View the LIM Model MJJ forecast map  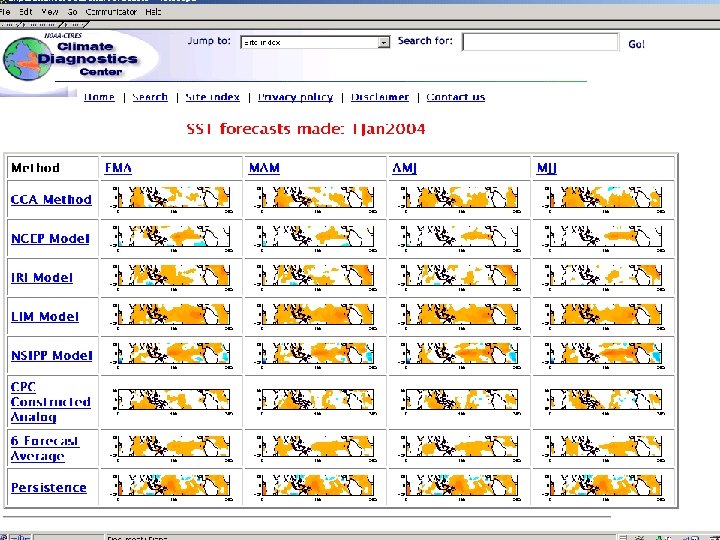pos(603,316)
